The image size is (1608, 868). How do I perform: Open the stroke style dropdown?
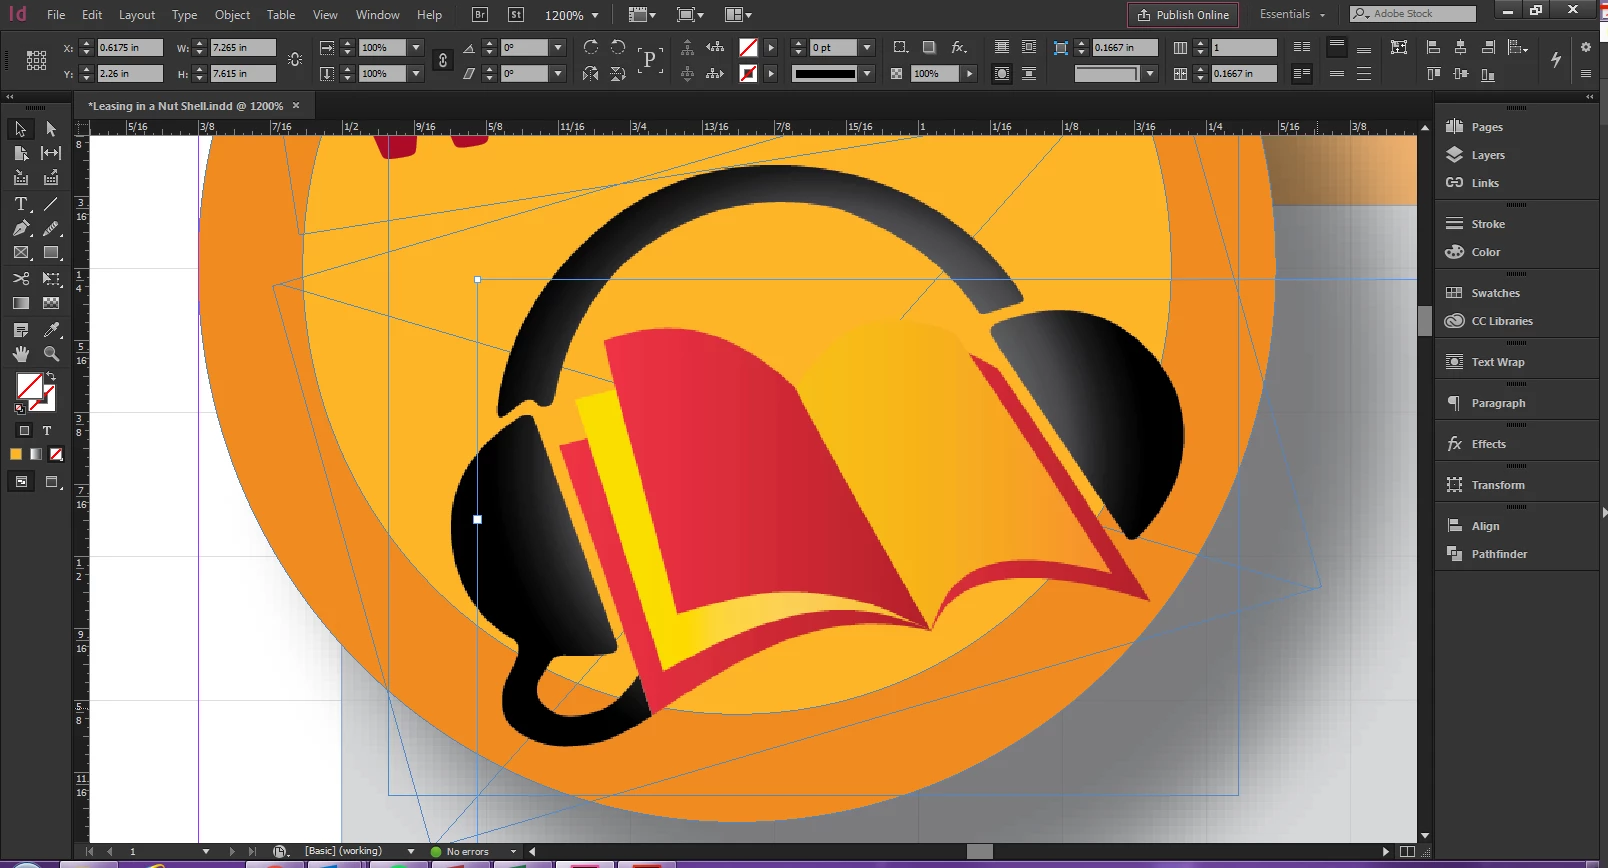pyautogui.click(x=867, y=73)
